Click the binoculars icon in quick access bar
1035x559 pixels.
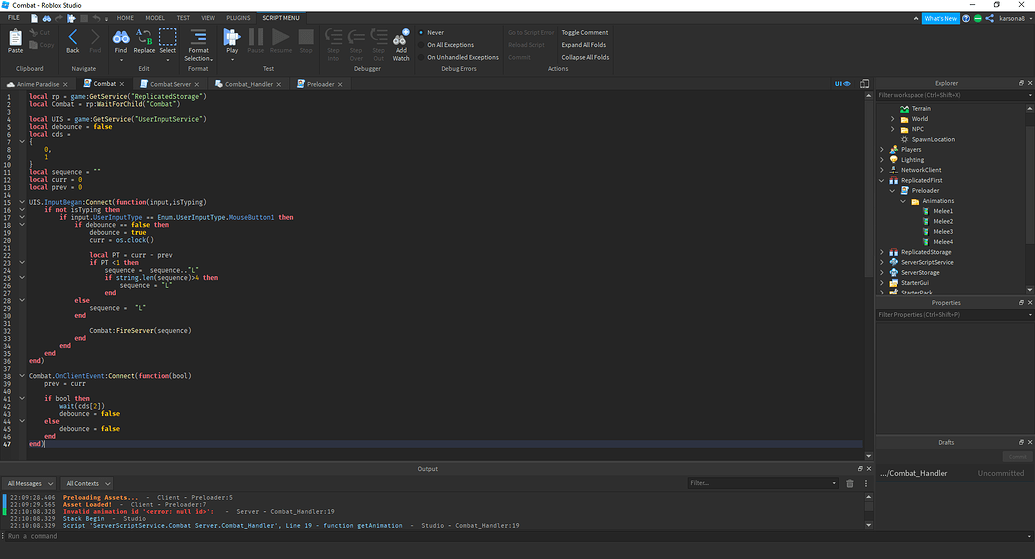[x=47, y=18]
